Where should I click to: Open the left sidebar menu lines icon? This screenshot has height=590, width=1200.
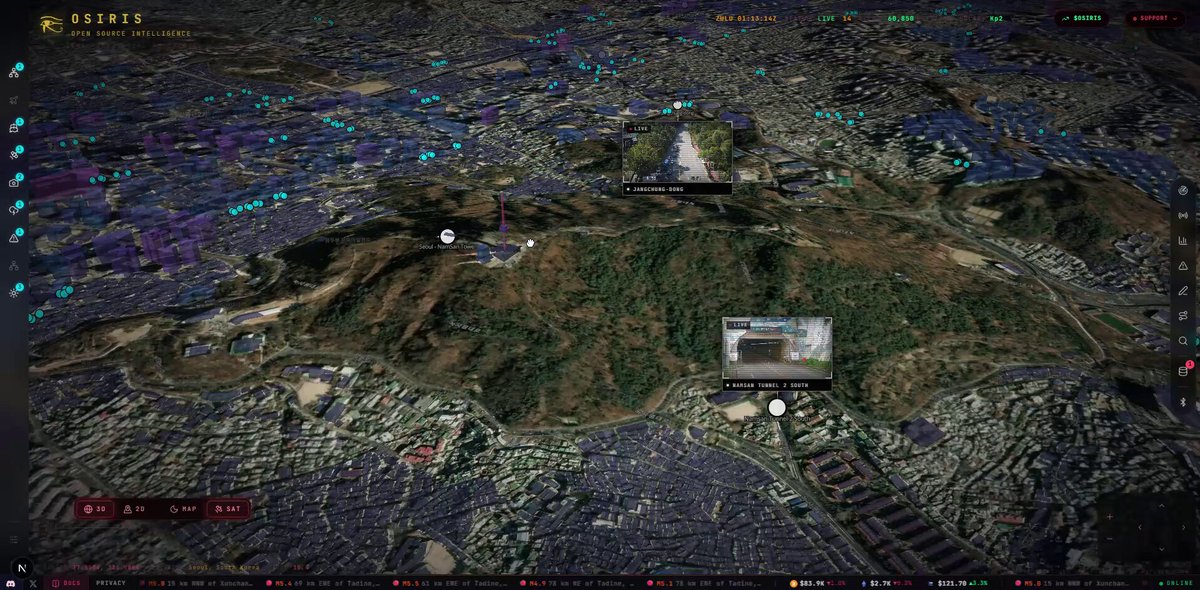coord(14,539)
